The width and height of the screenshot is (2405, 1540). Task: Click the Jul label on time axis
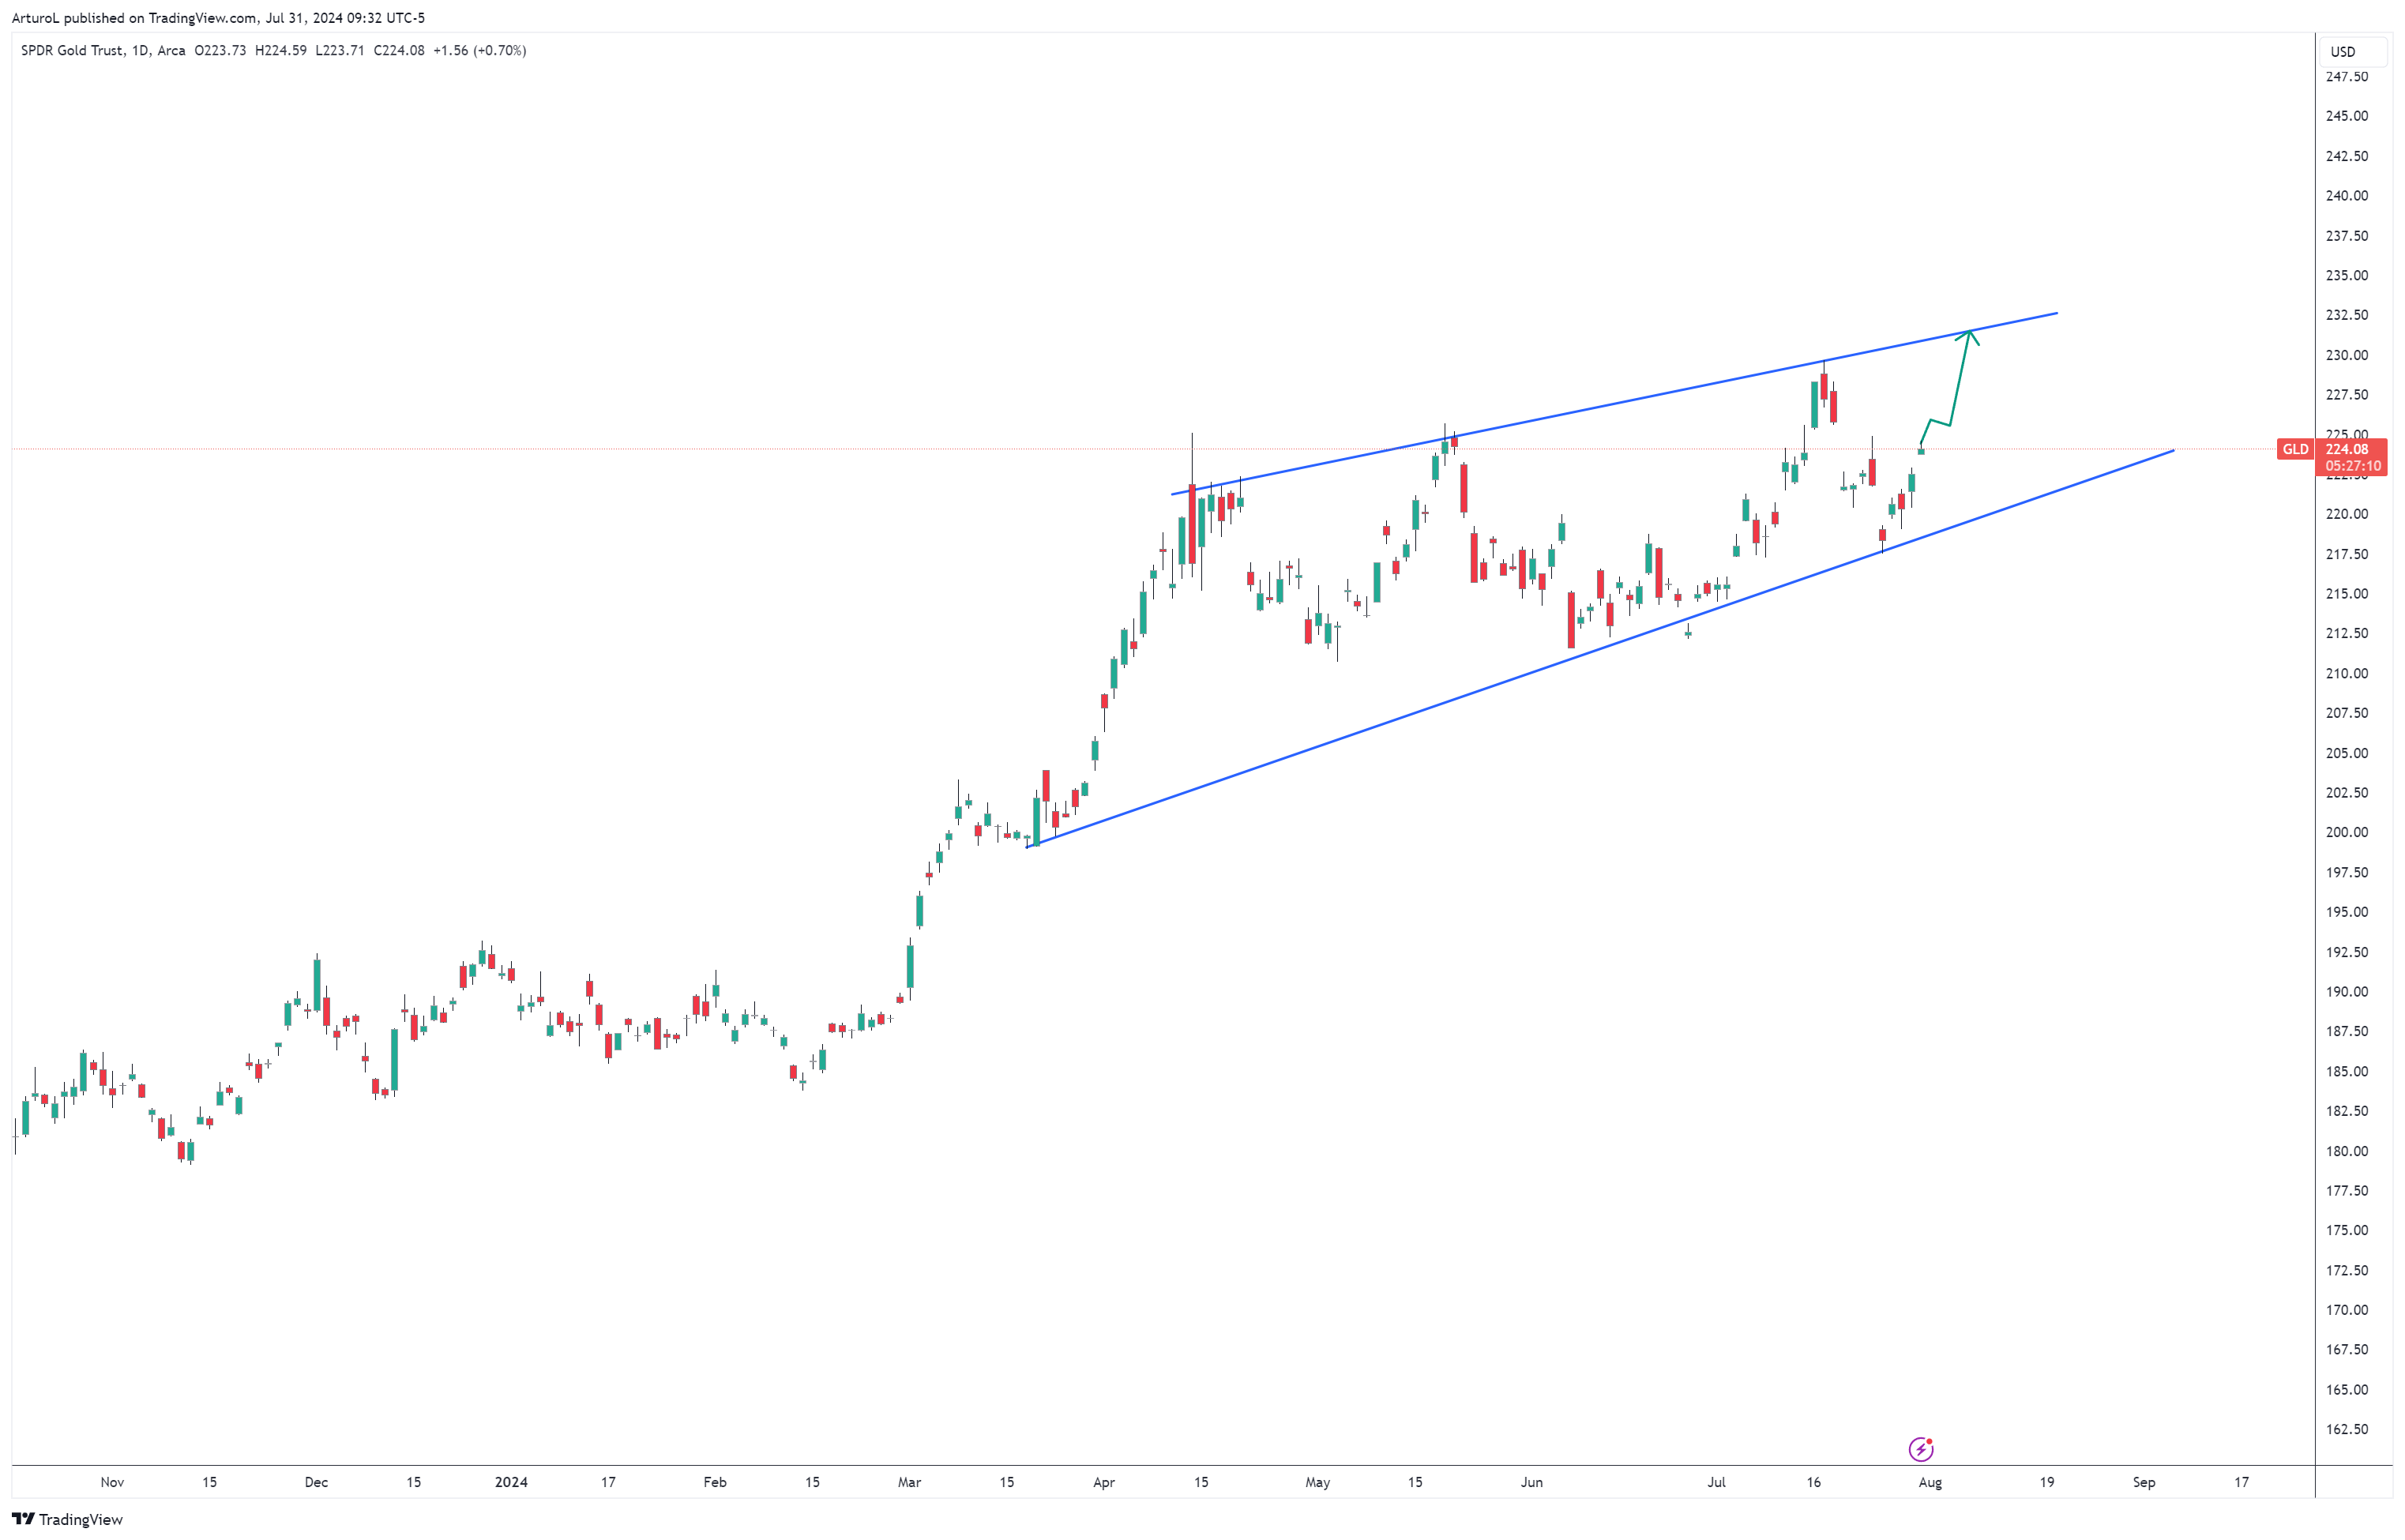1716,1482
